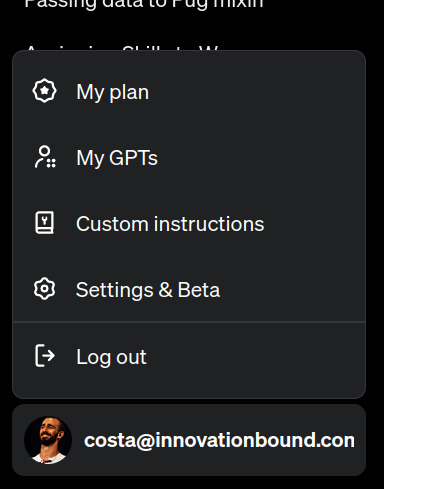This screenshot has width=446, height=489.
Task: Open the Passing data to Pug mixin chat
Action: pos(144,4)
